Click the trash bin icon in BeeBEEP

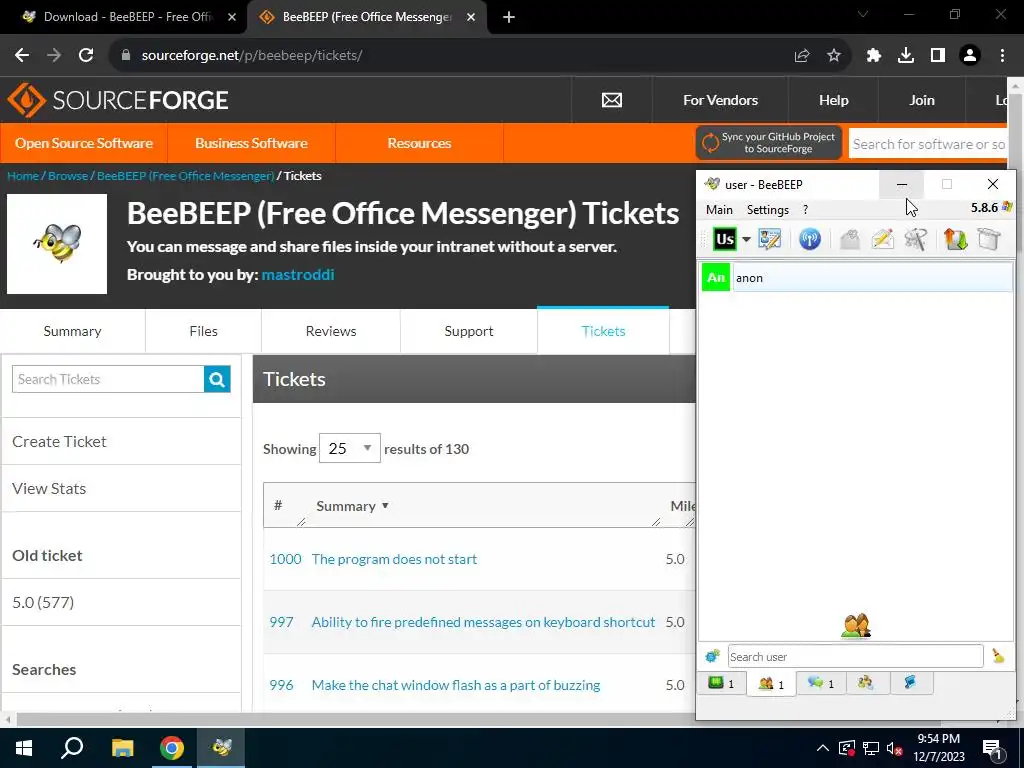989,239
